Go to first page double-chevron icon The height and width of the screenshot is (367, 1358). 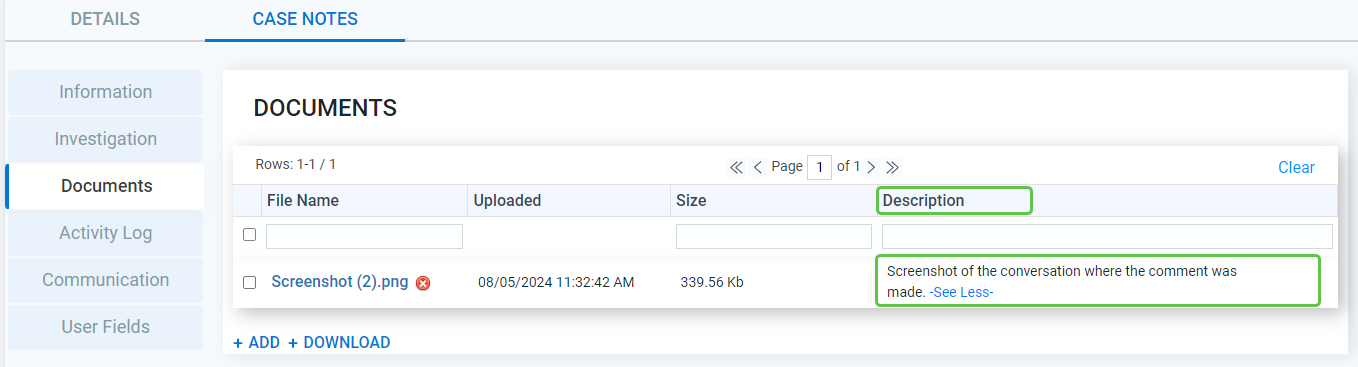[737, 167]
